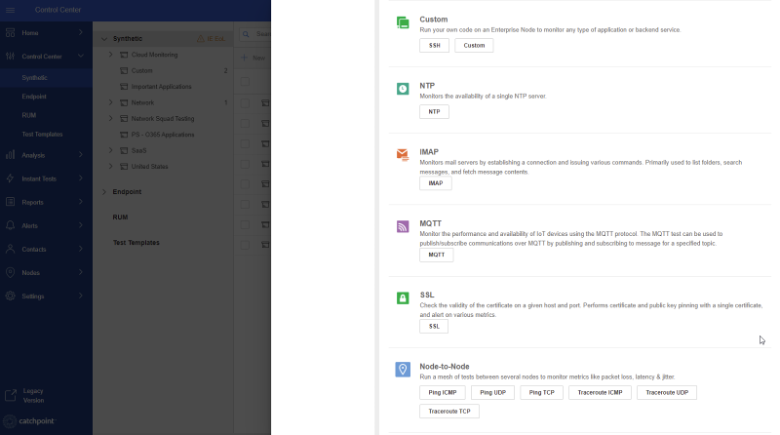Click the Legacy Version external link icon

point(10,396)
